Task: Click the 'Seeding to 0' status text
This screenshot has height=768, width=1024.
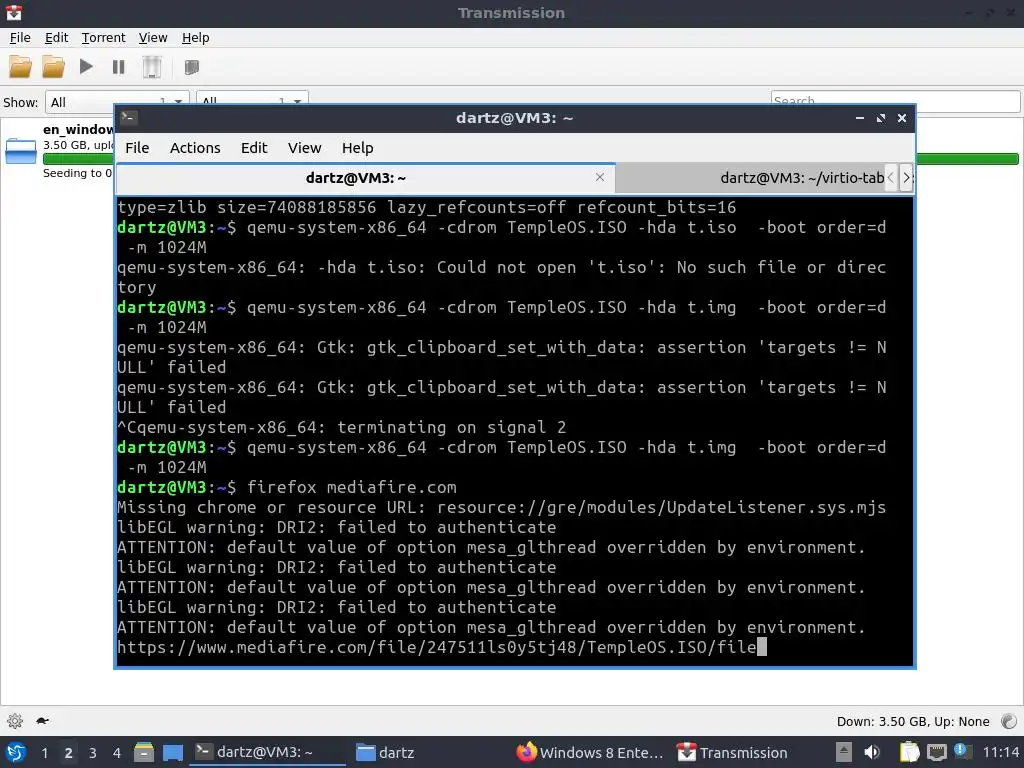Action: pyautogui.click(x=77, y=173)
